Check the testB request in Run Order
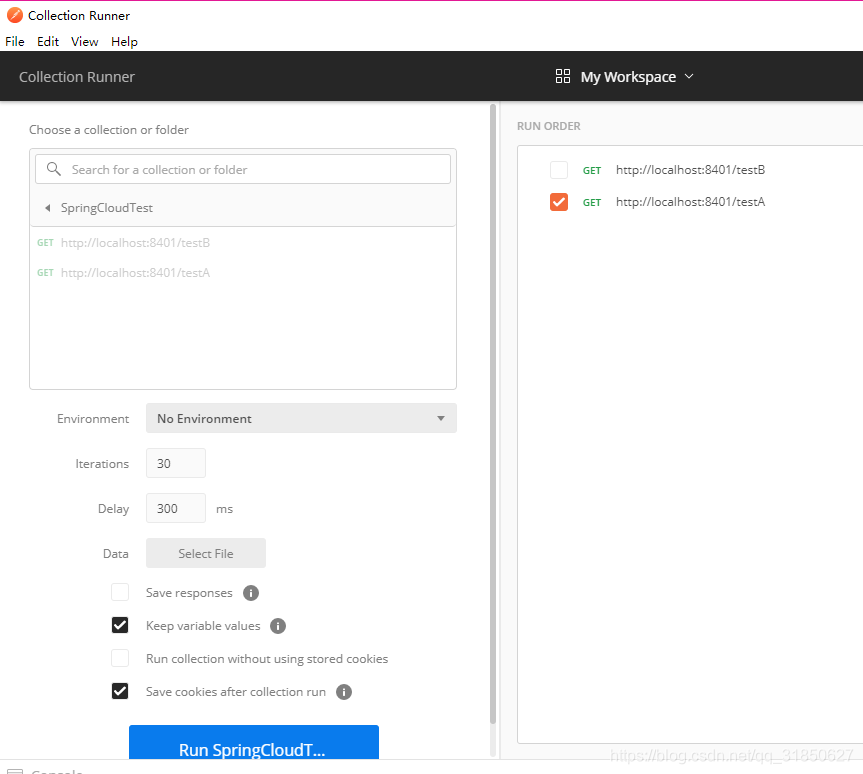Viewport: 863px width, 774px height. 559,170
